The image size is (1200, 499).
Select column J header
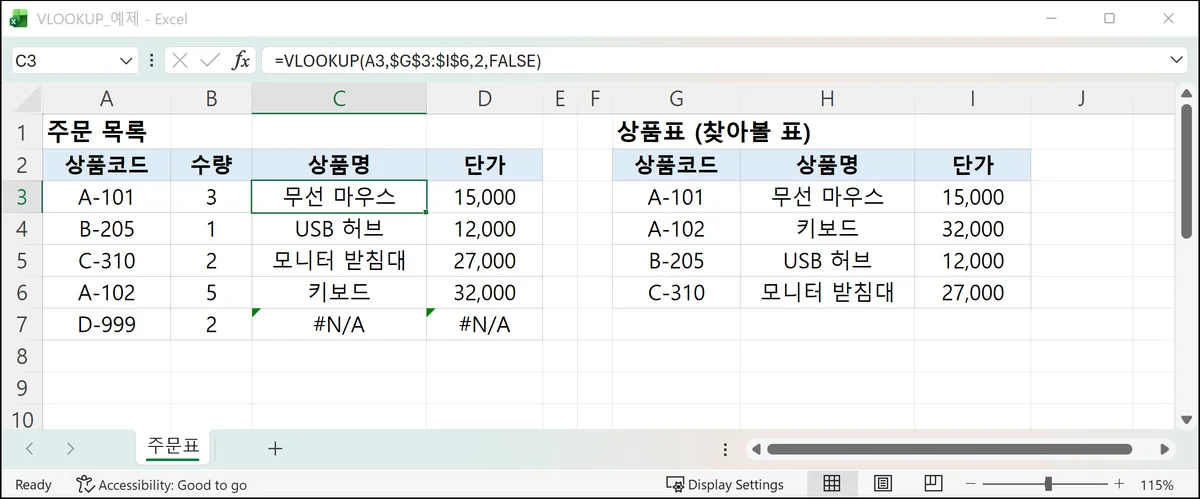pyautogui.click(x=1082, y=98)
